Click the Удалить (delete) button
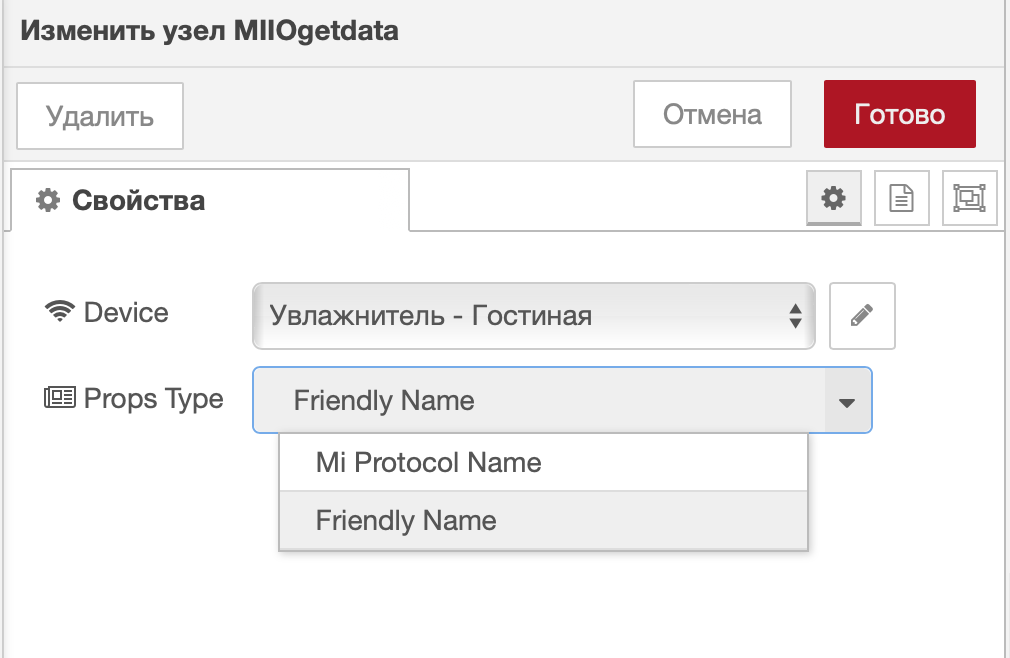The height and width of the screenshot is (658, 1010). pyautogui.click(x=100, y=116)
